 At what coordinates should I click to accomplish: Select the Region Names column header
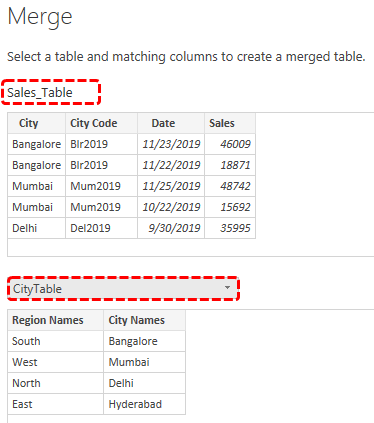pyautogui.click(x=56, y=320)
